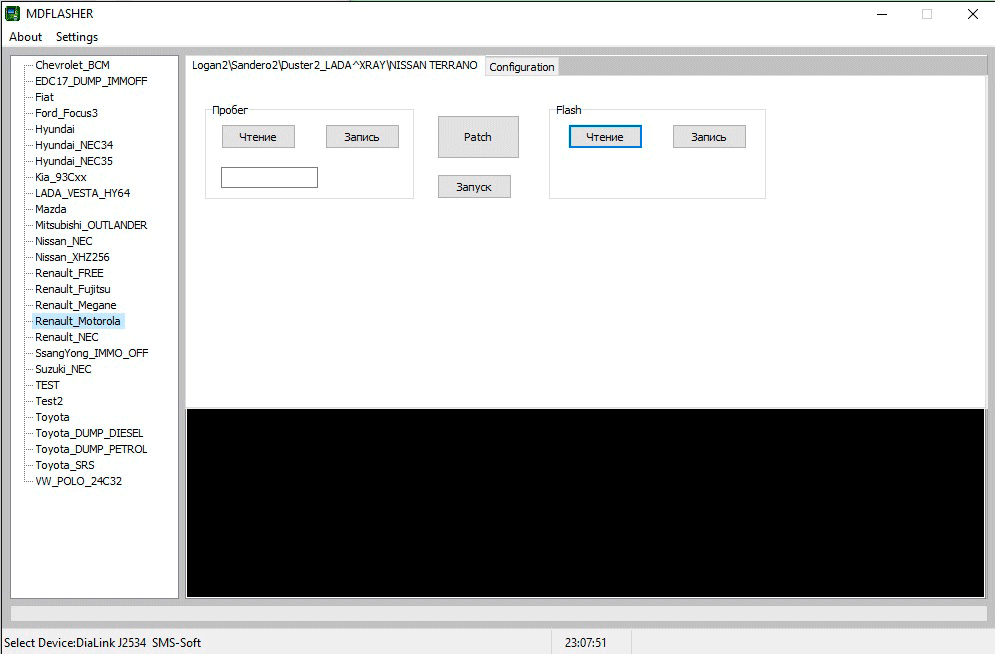Screen dimensions: 998x654
Task: Select EDC17_DUMP_IMMOFF tree entry
Action: coord(91,81)
